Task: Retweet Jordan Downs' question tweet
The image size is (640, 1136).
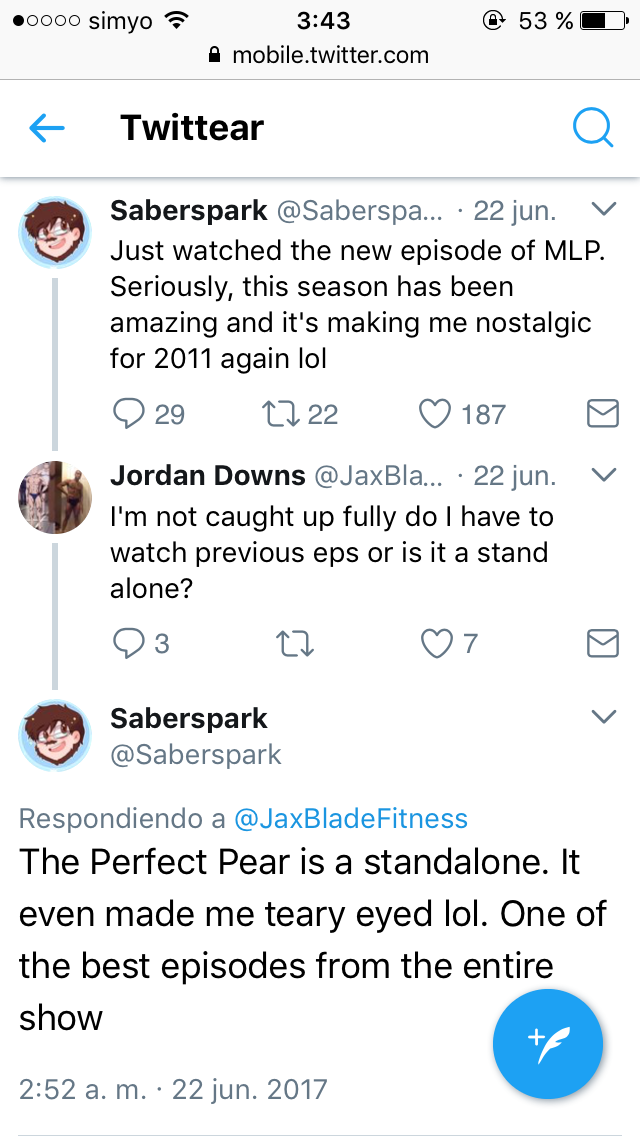Action: [x=294, y=644]
